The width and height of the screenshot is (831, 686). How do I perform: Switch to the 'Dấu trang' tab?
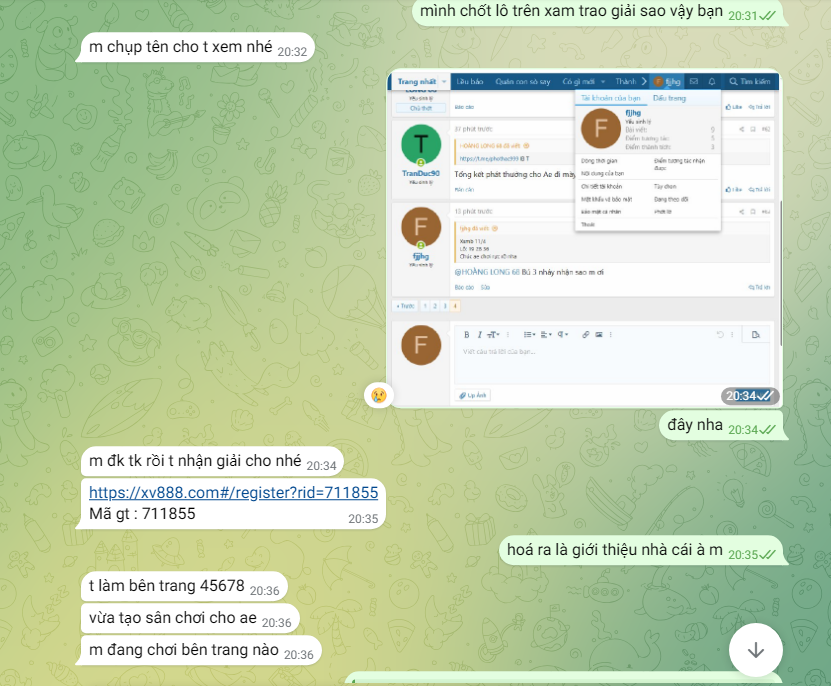tap(669, 99)
